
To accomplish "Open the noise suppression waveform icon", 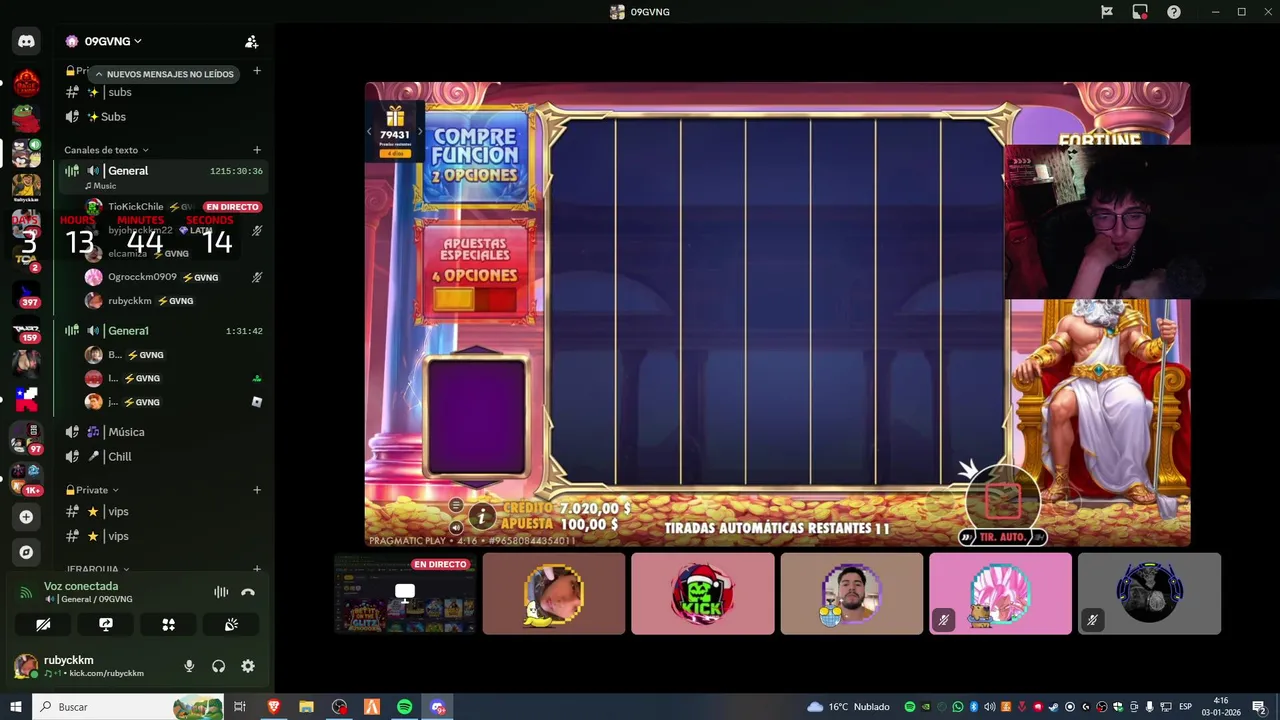I will [x=221, y=592].
